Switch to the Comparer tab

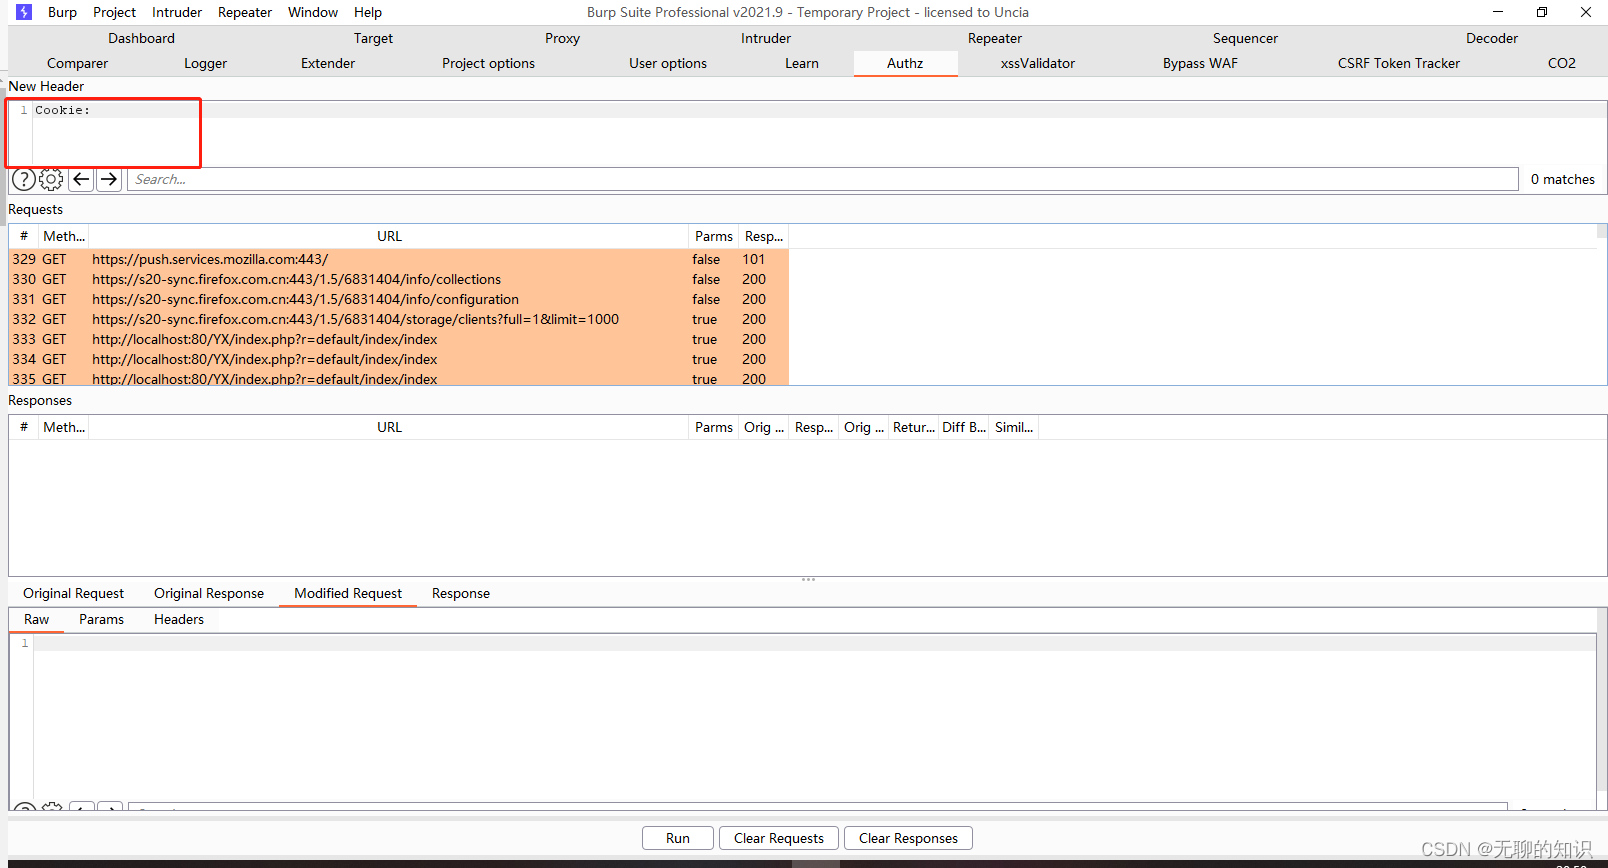click(x=77, y=63)
